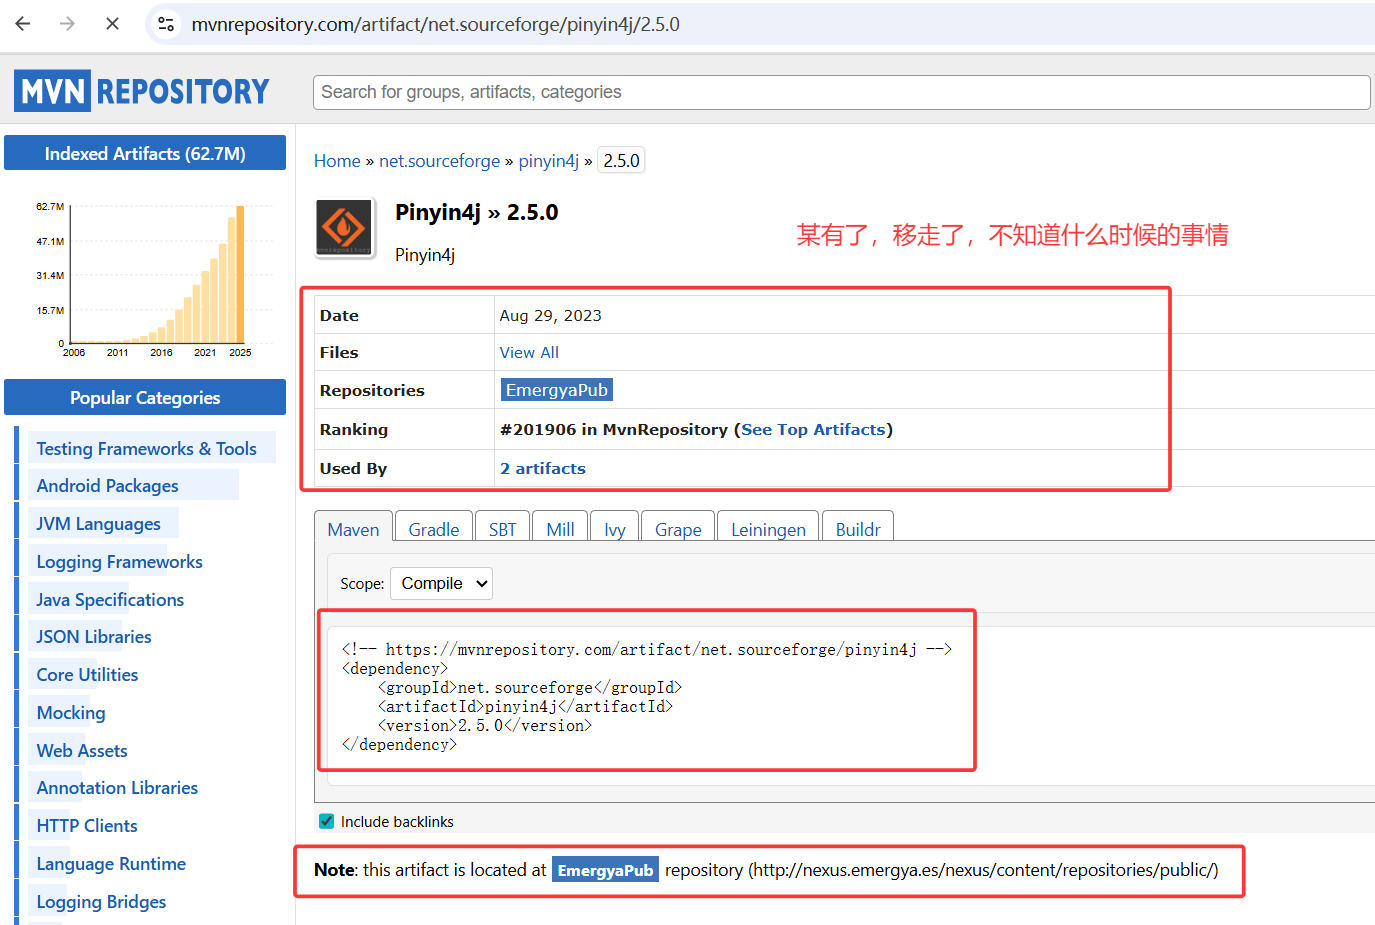Click the Popular Categories header

tap(145, 397)
